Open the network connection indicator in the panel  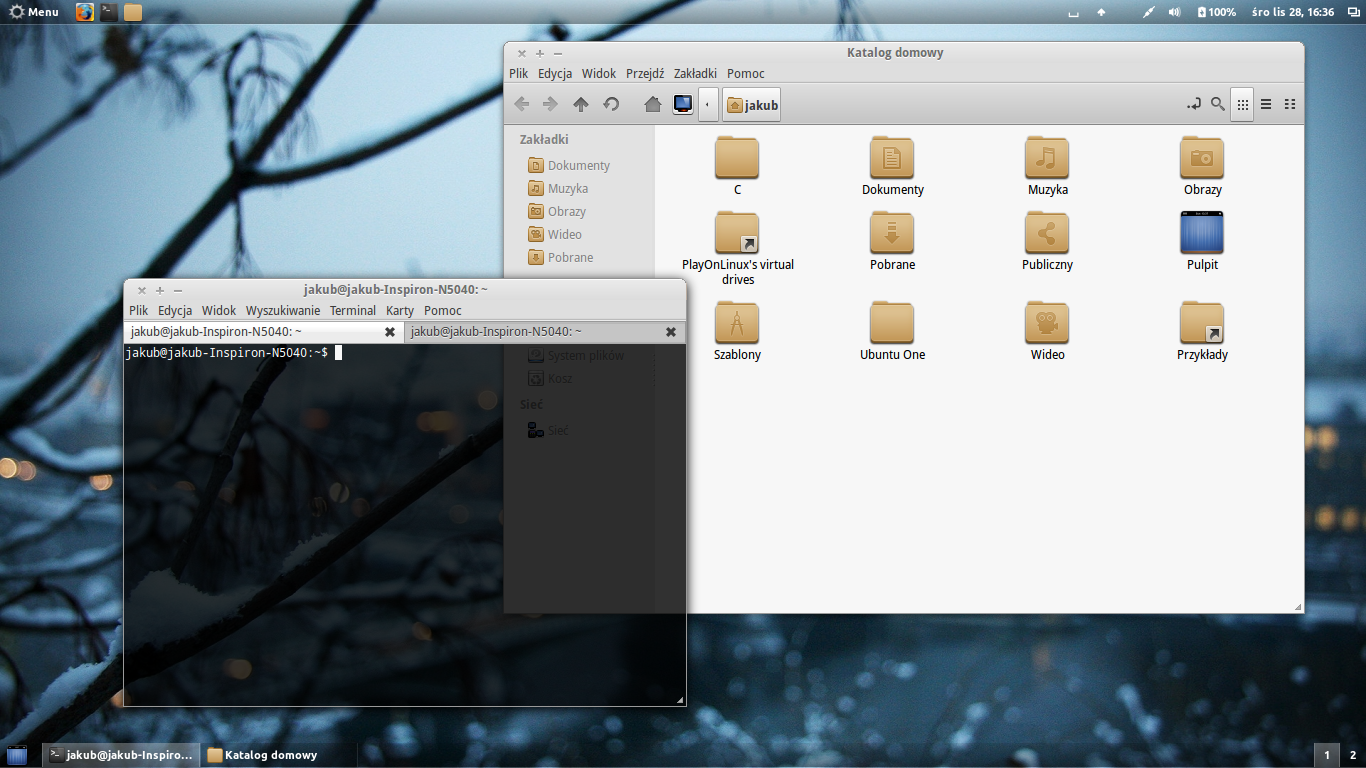[x=1149, y=12]
